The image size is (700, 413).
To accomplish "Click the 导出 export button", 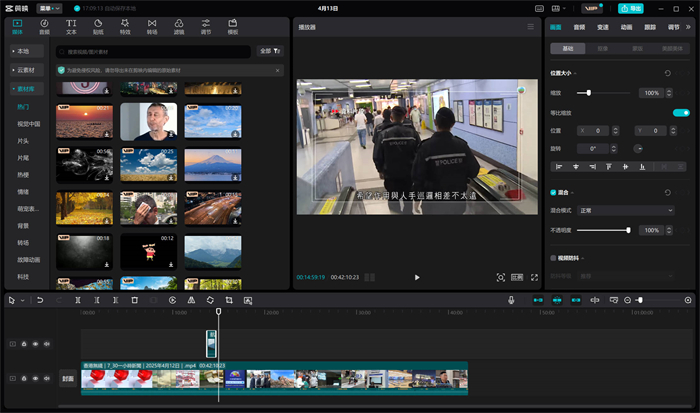I will 630,8.
